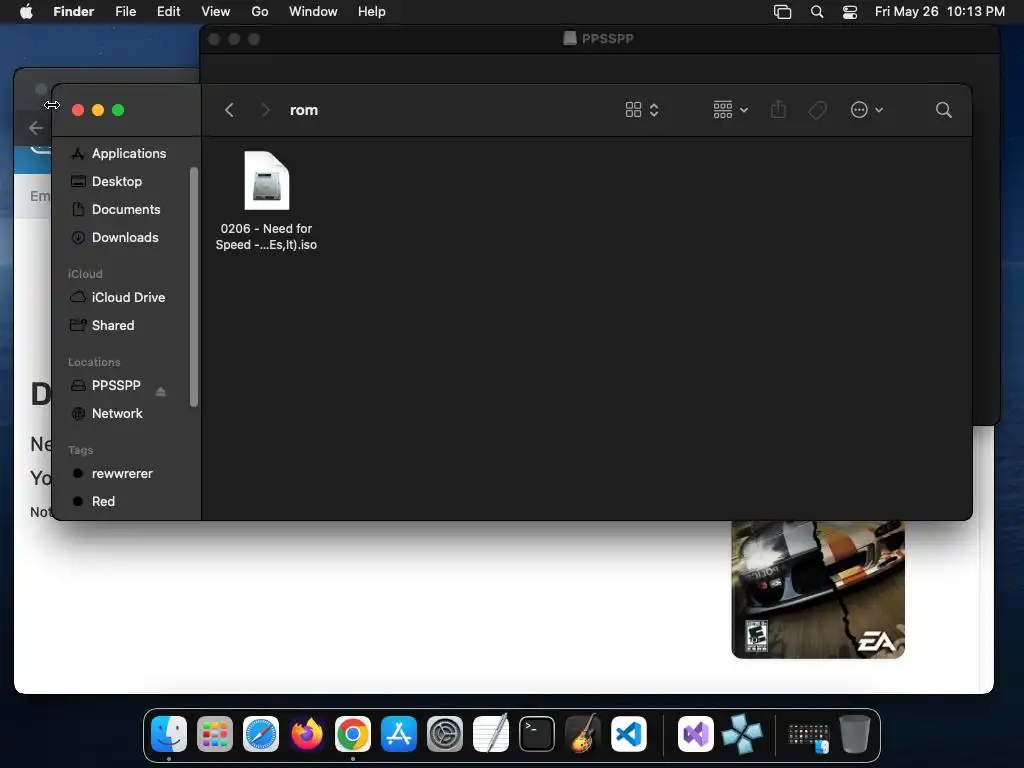Select the rewwrerer tag
Image resolution: width=1024 pixels, height=768 pixels.
click(x=121, y=473)
